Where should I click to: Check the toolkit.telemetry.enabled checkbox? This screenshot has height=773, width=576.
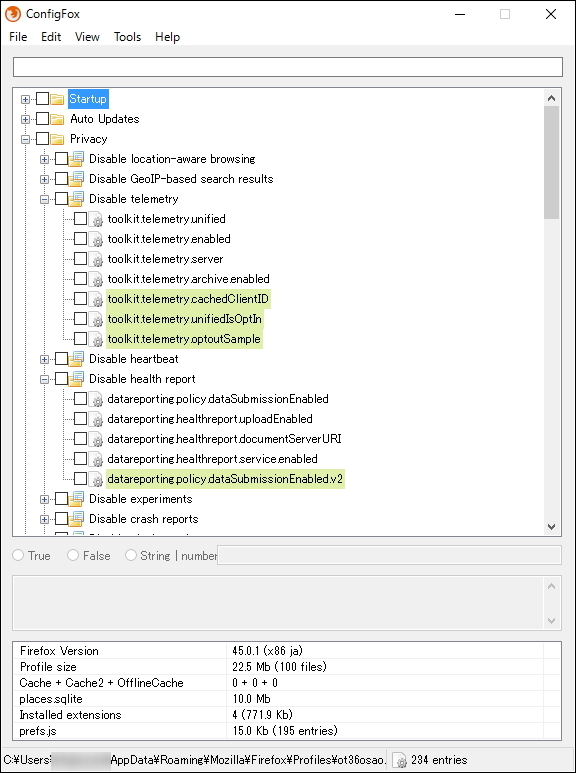click(x=80, y=239)
